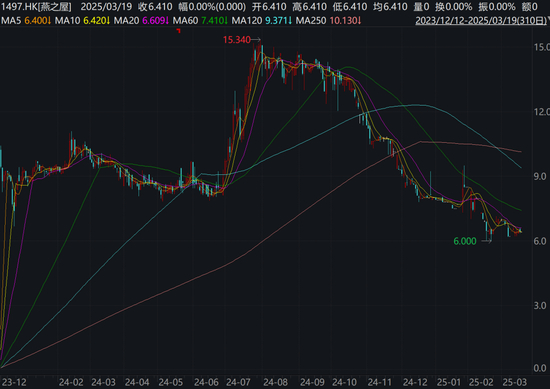Click the 24-02 date axis label
Screen dimensions: 550x389
pyautogui.click(x=71, y=382)
